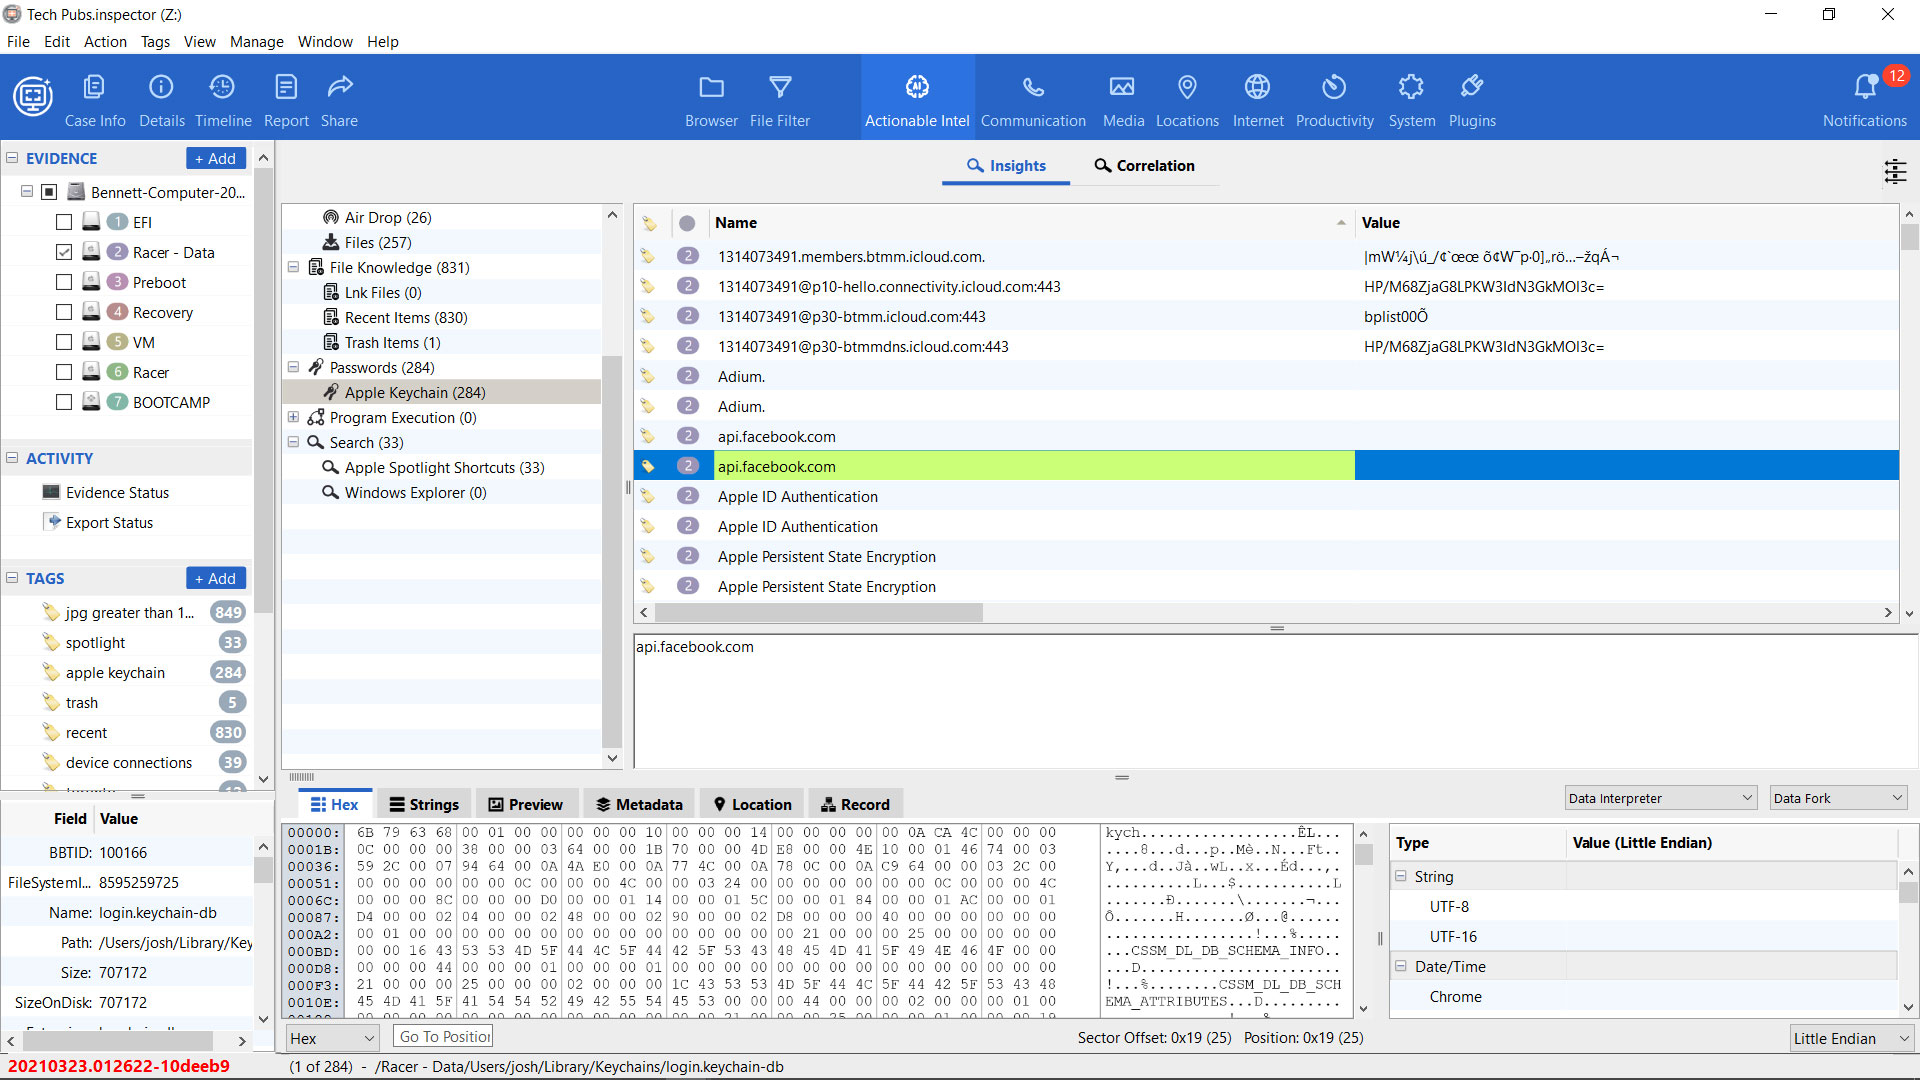Select the File Filter tool

coord(780,97)
